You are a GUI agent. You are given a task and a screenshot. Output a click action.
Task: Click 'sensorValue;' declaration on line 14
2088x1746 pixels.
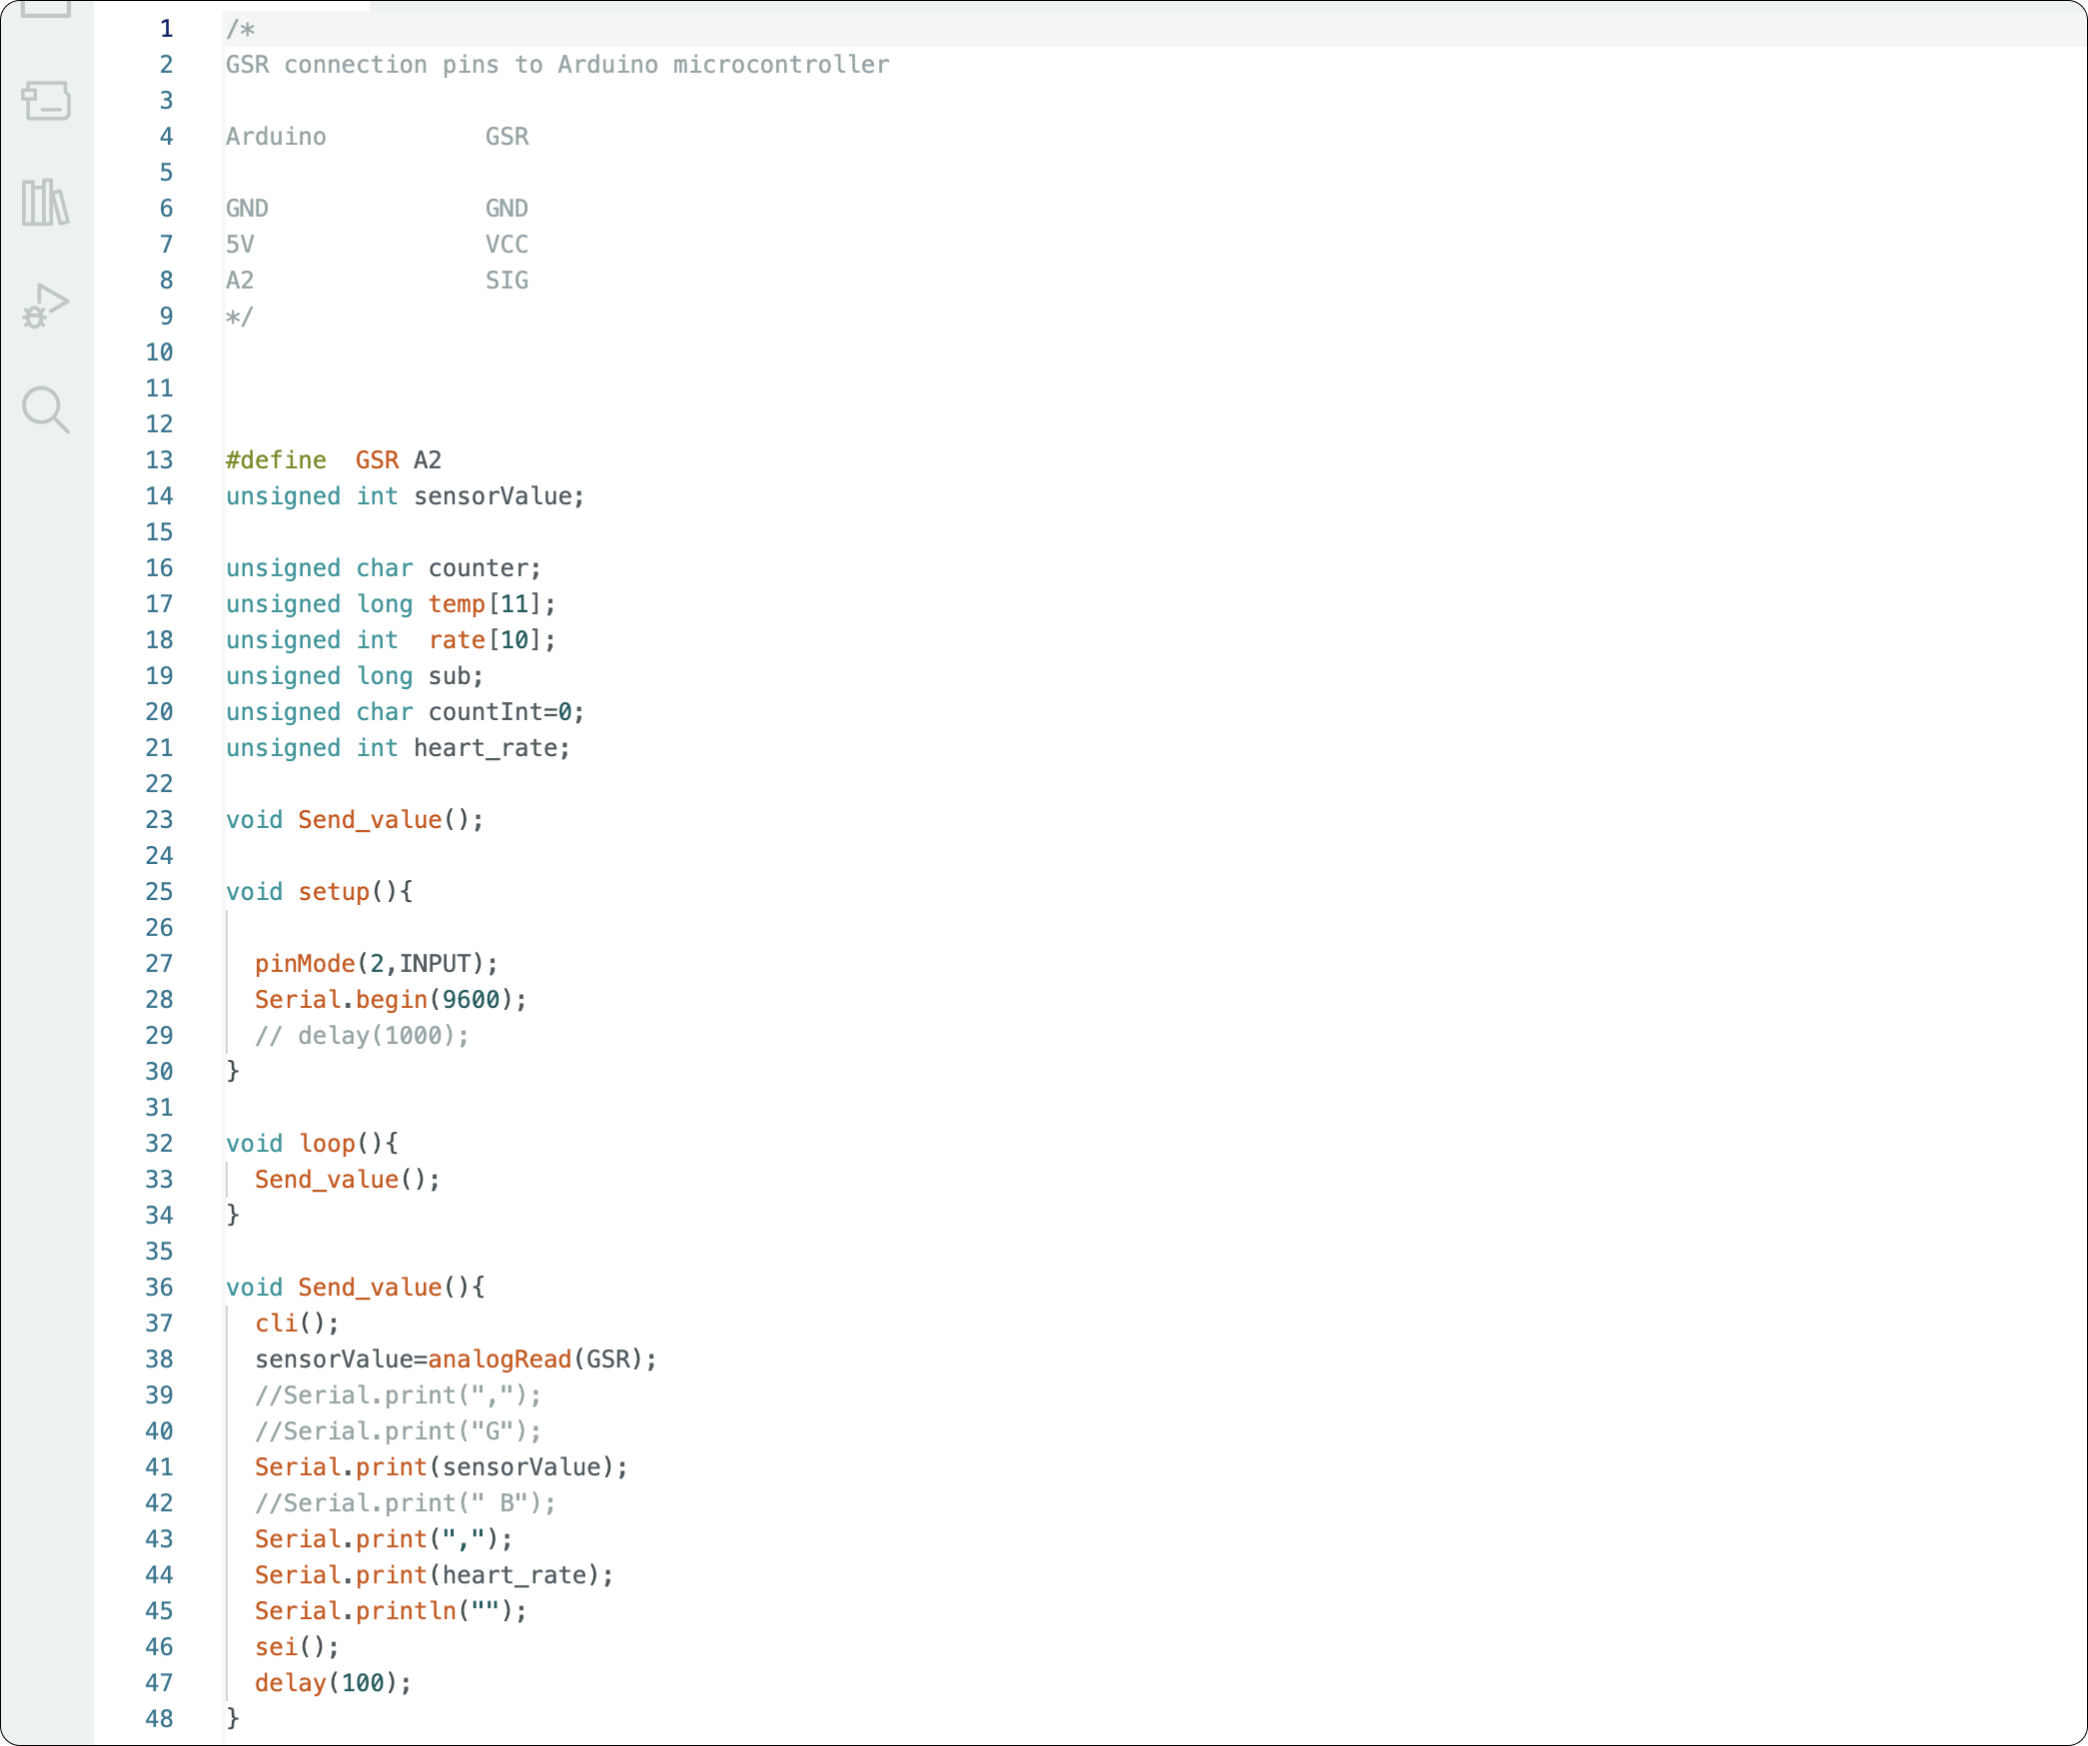pos(499,496)
